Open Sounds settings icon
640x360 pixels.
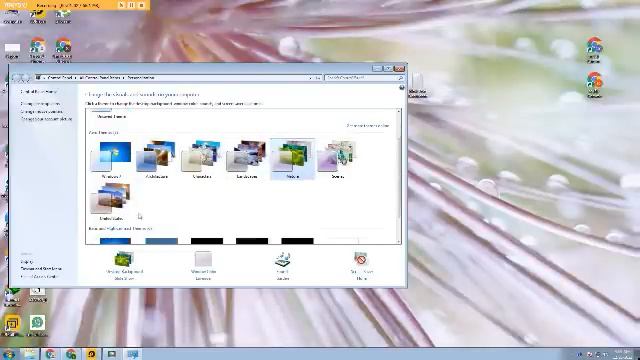point(282,259)
